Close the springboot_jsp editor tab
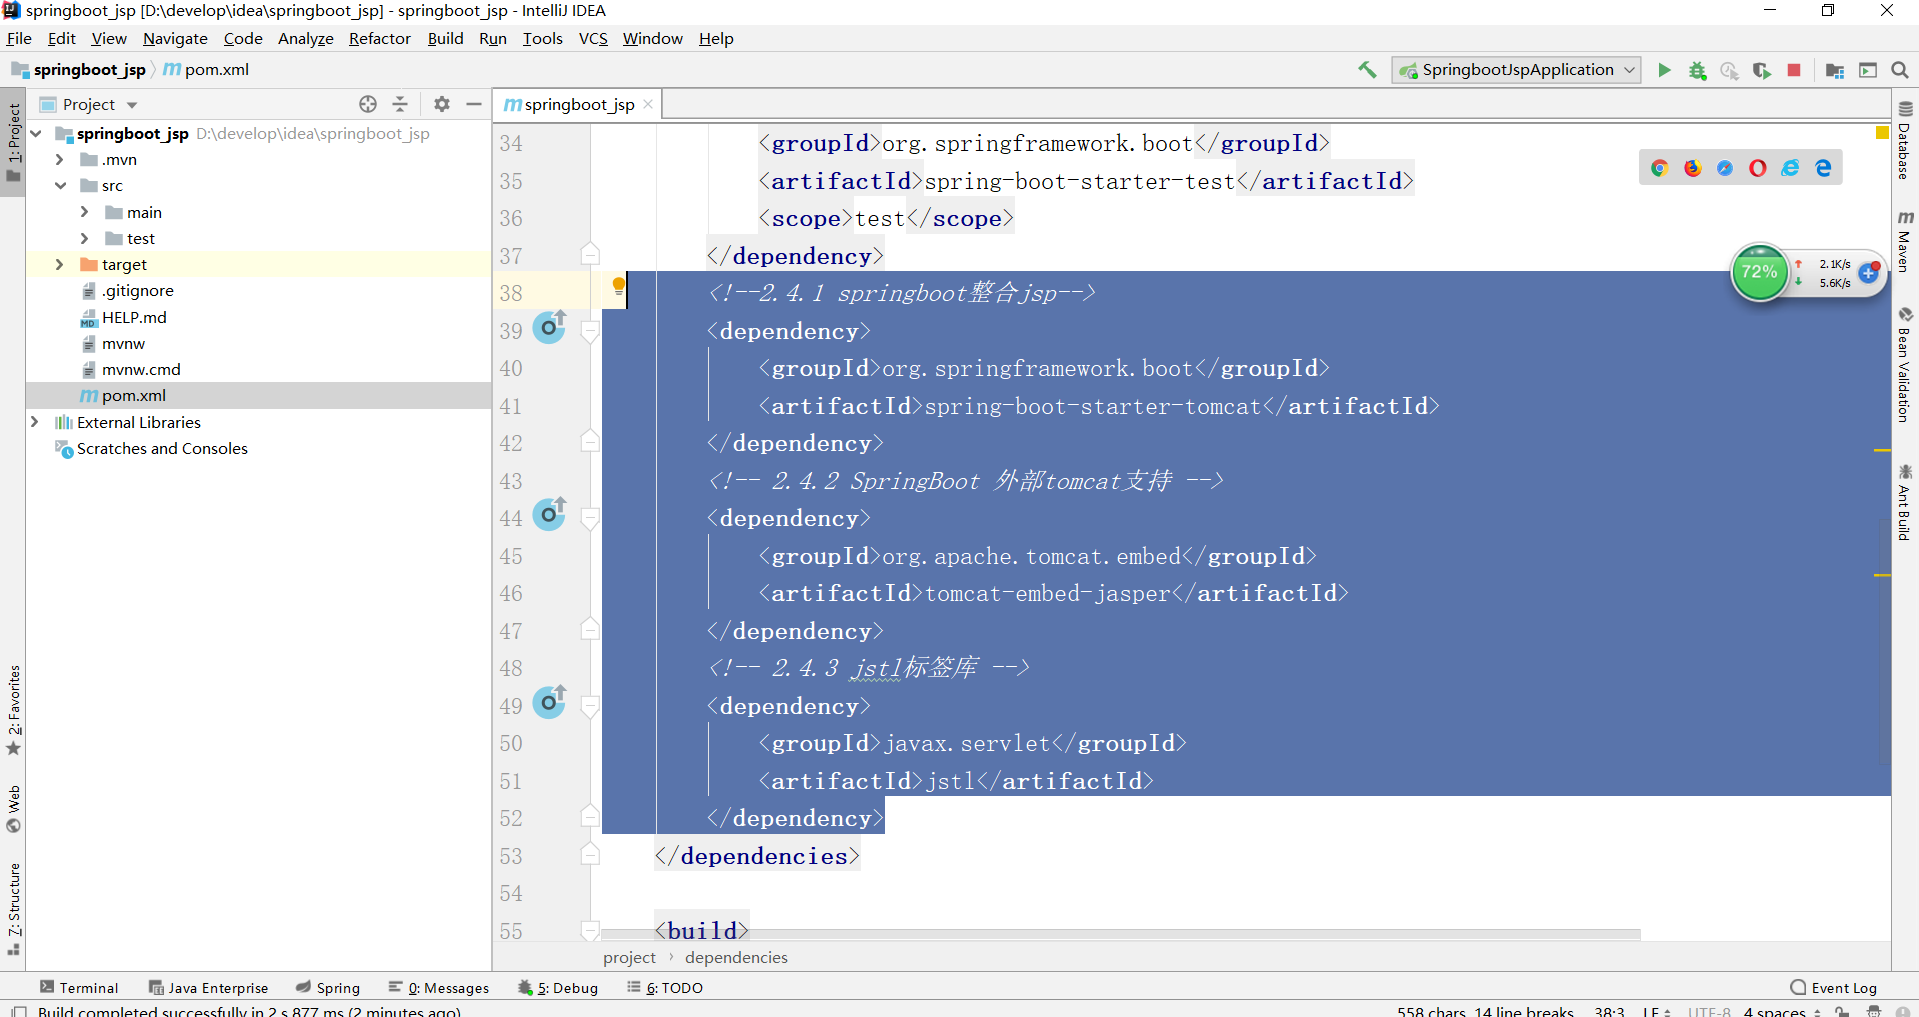The width and height of the screenshot is (1919, 1017). click(648, 104)
